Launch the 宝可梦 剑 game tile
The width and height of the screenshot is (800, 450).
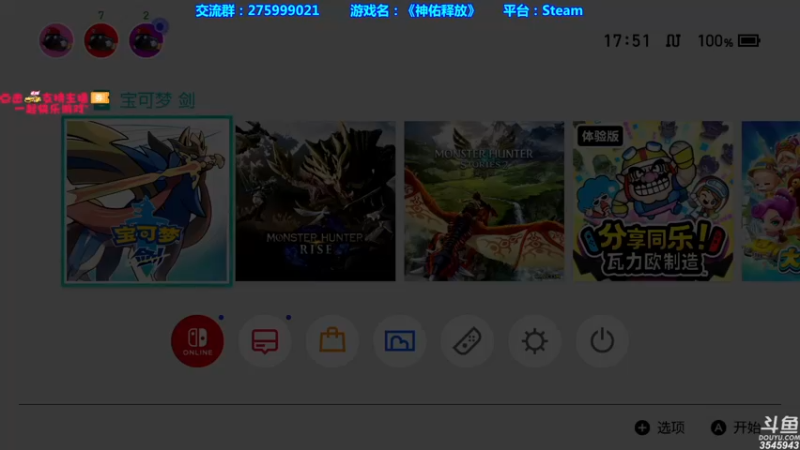click(147, 201)
